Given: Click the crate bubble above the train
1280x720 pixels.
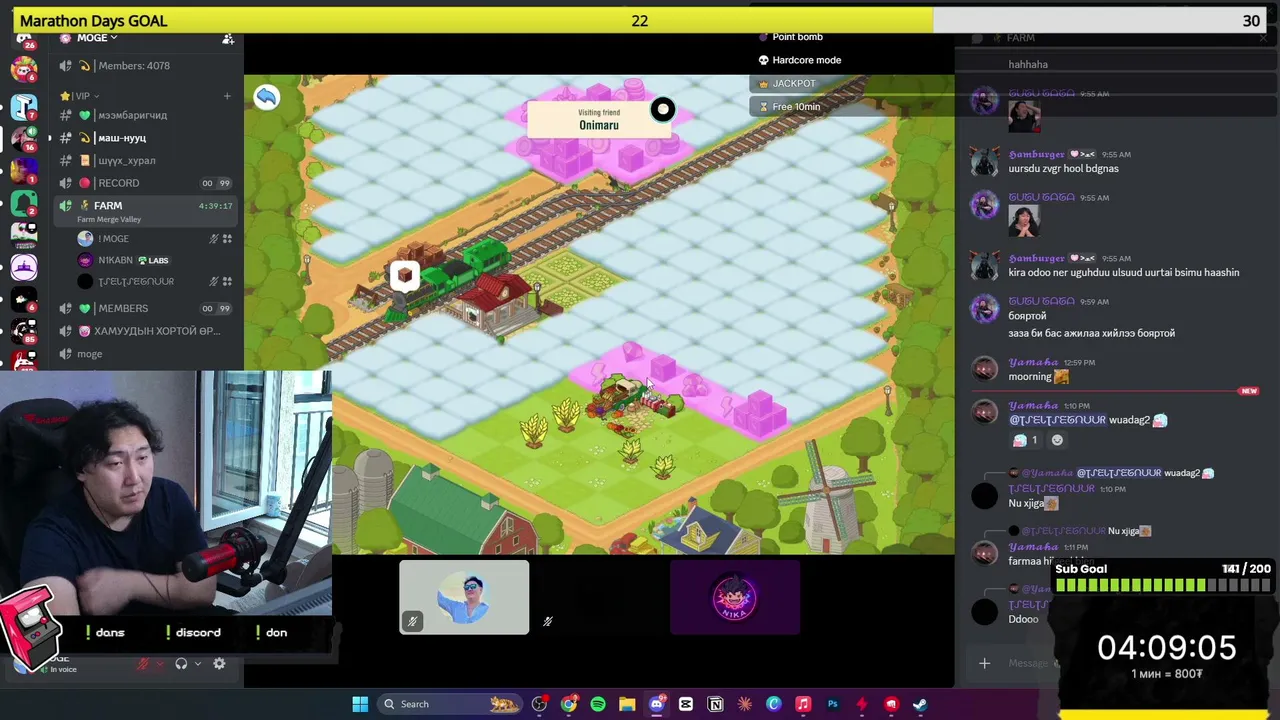Looking at the screenshot, I should (404, 275).
